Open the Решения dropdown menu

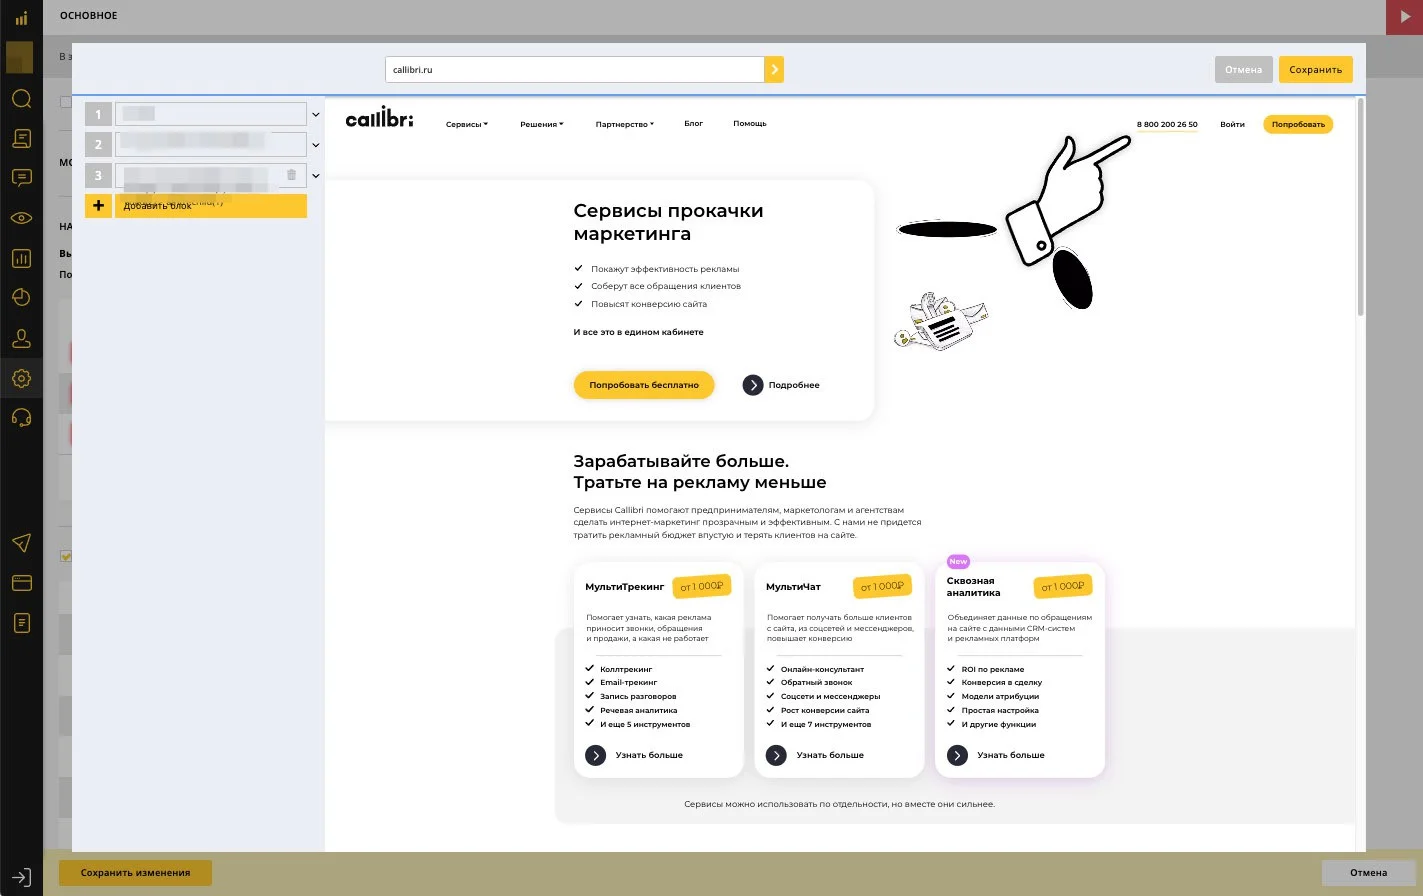pyautogui.click(x=541, y=124)
